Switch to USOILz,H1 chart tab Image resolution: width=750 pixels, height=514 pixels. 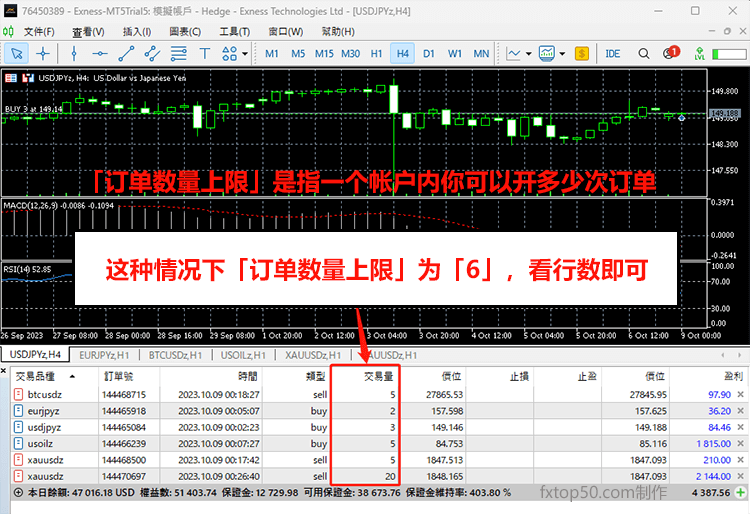(x=243, y=355)
